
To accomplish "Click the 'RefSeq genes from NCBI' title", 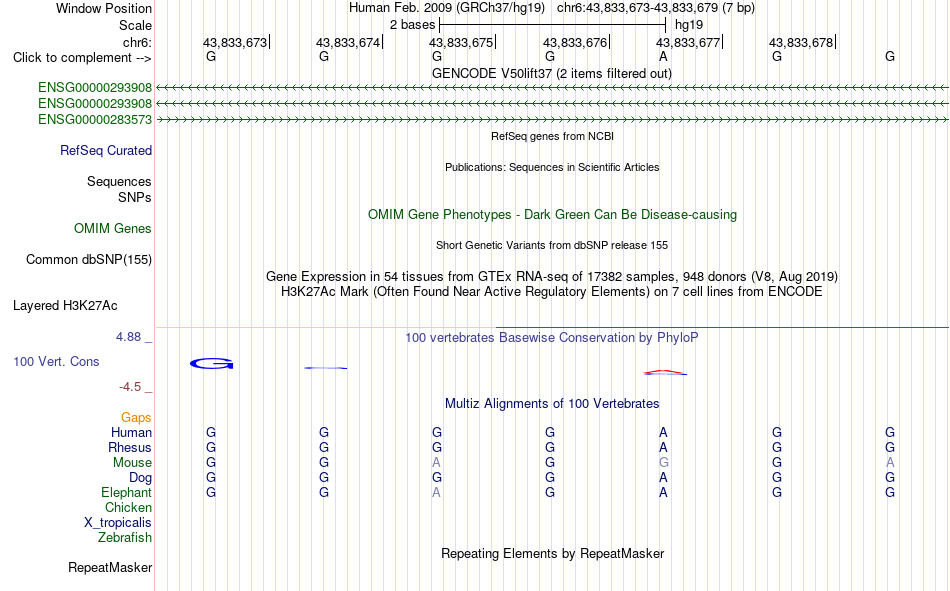I will click(552, 136).
